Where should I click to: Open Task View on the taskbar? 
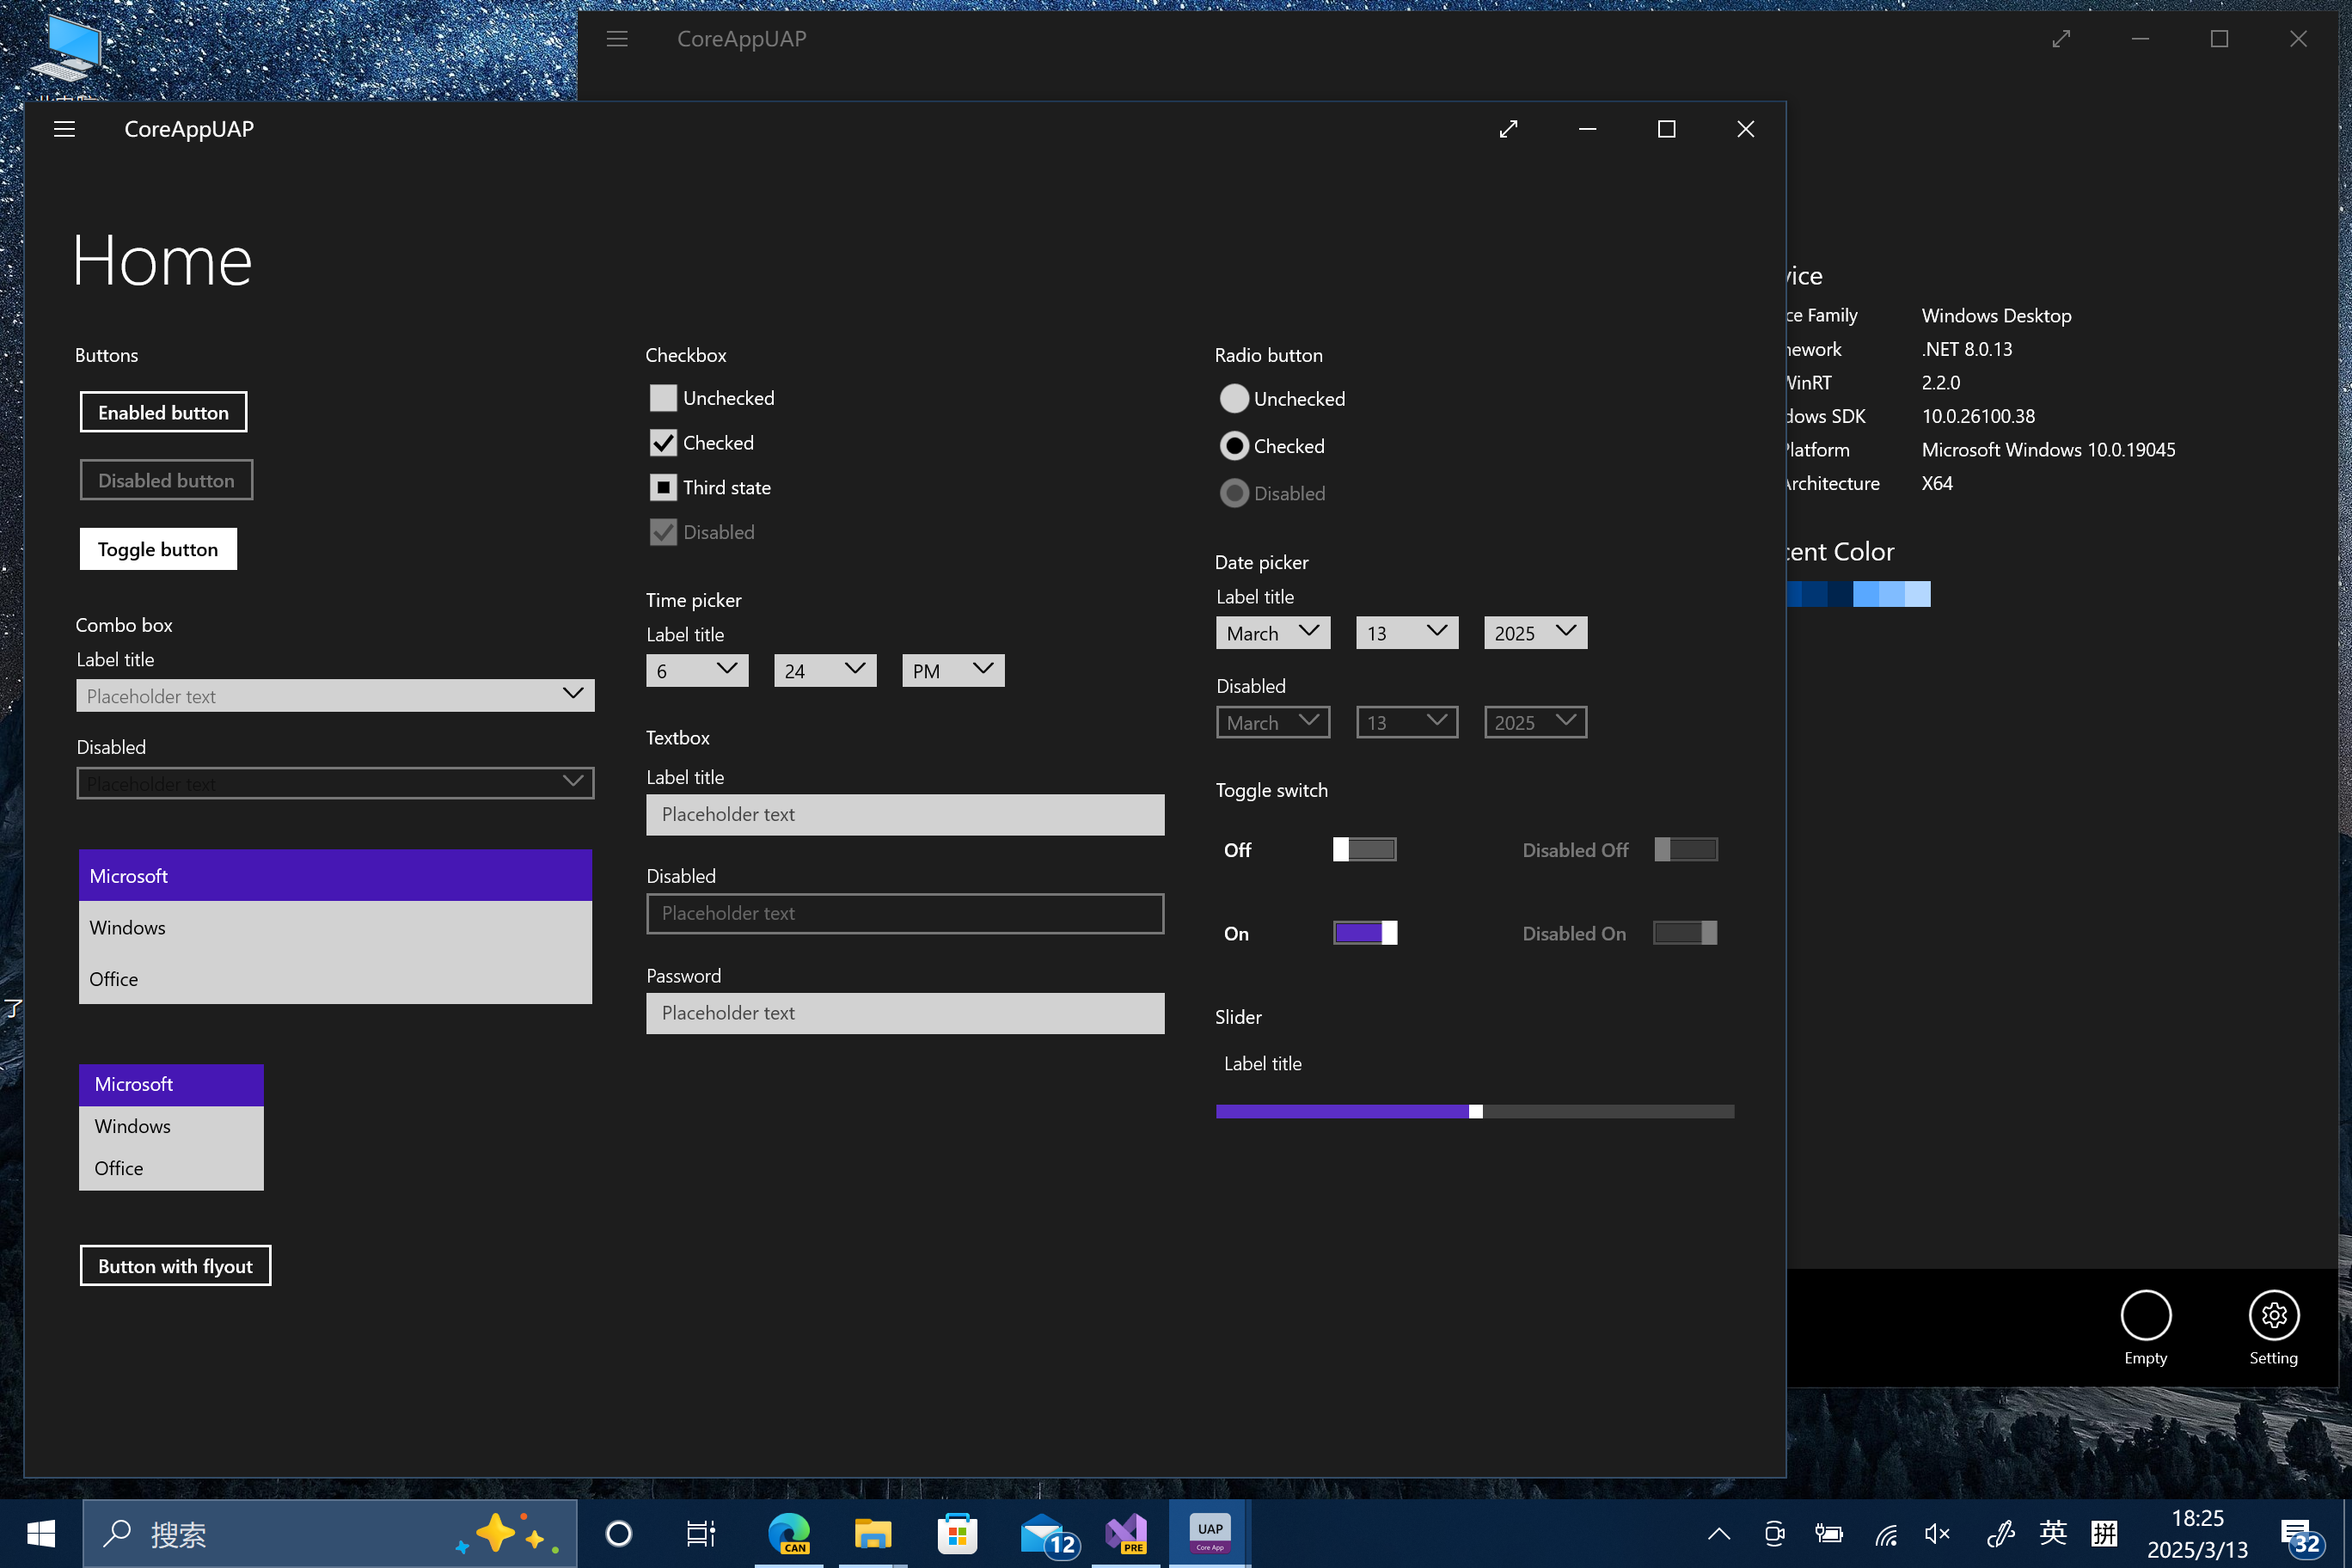700,1533
